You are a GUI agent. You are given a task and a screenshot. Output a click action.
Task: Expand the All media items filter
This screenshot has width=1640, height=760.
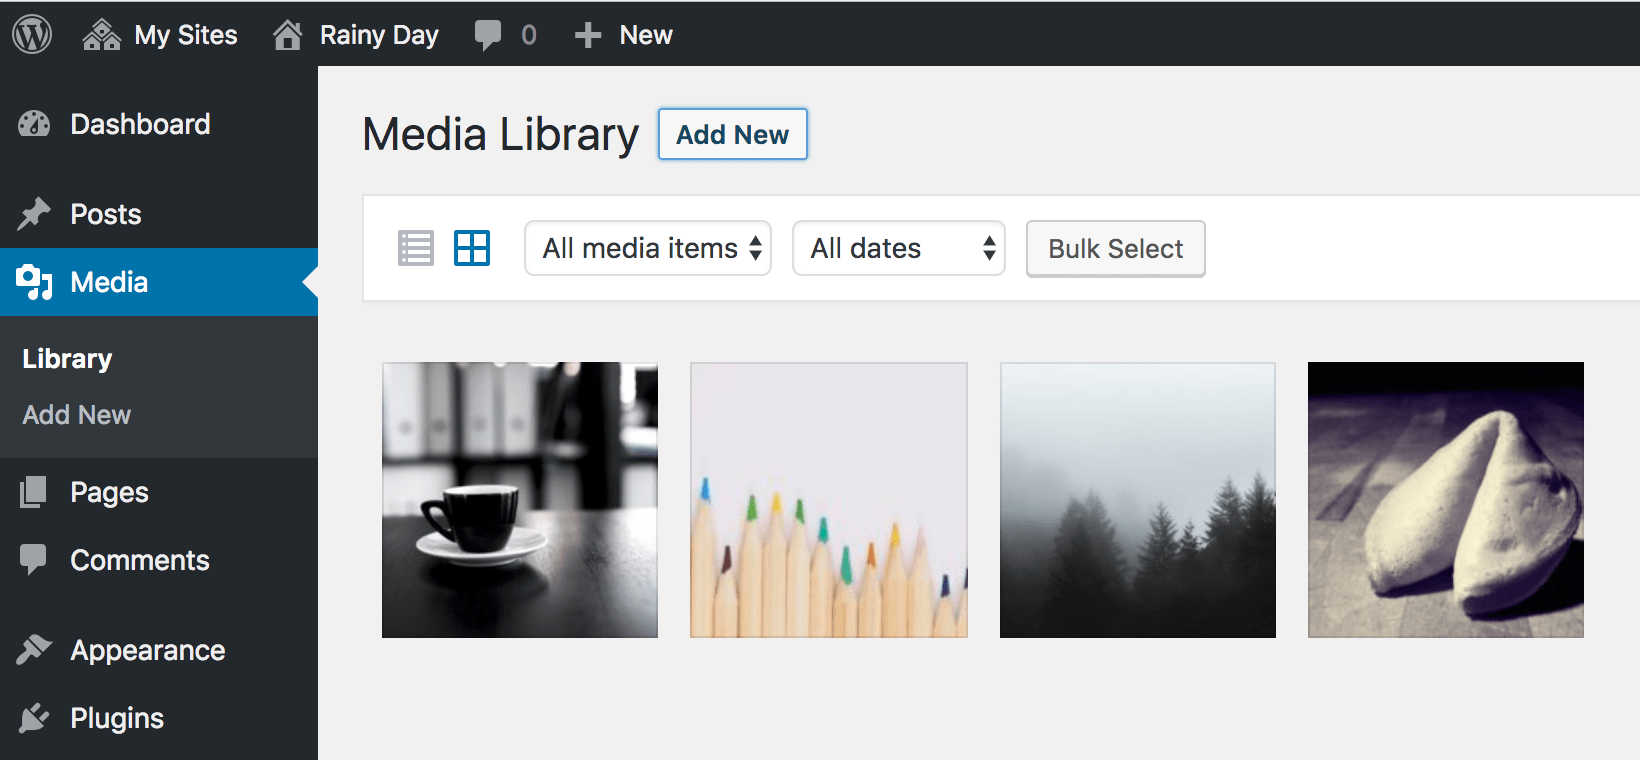(648, 248)
